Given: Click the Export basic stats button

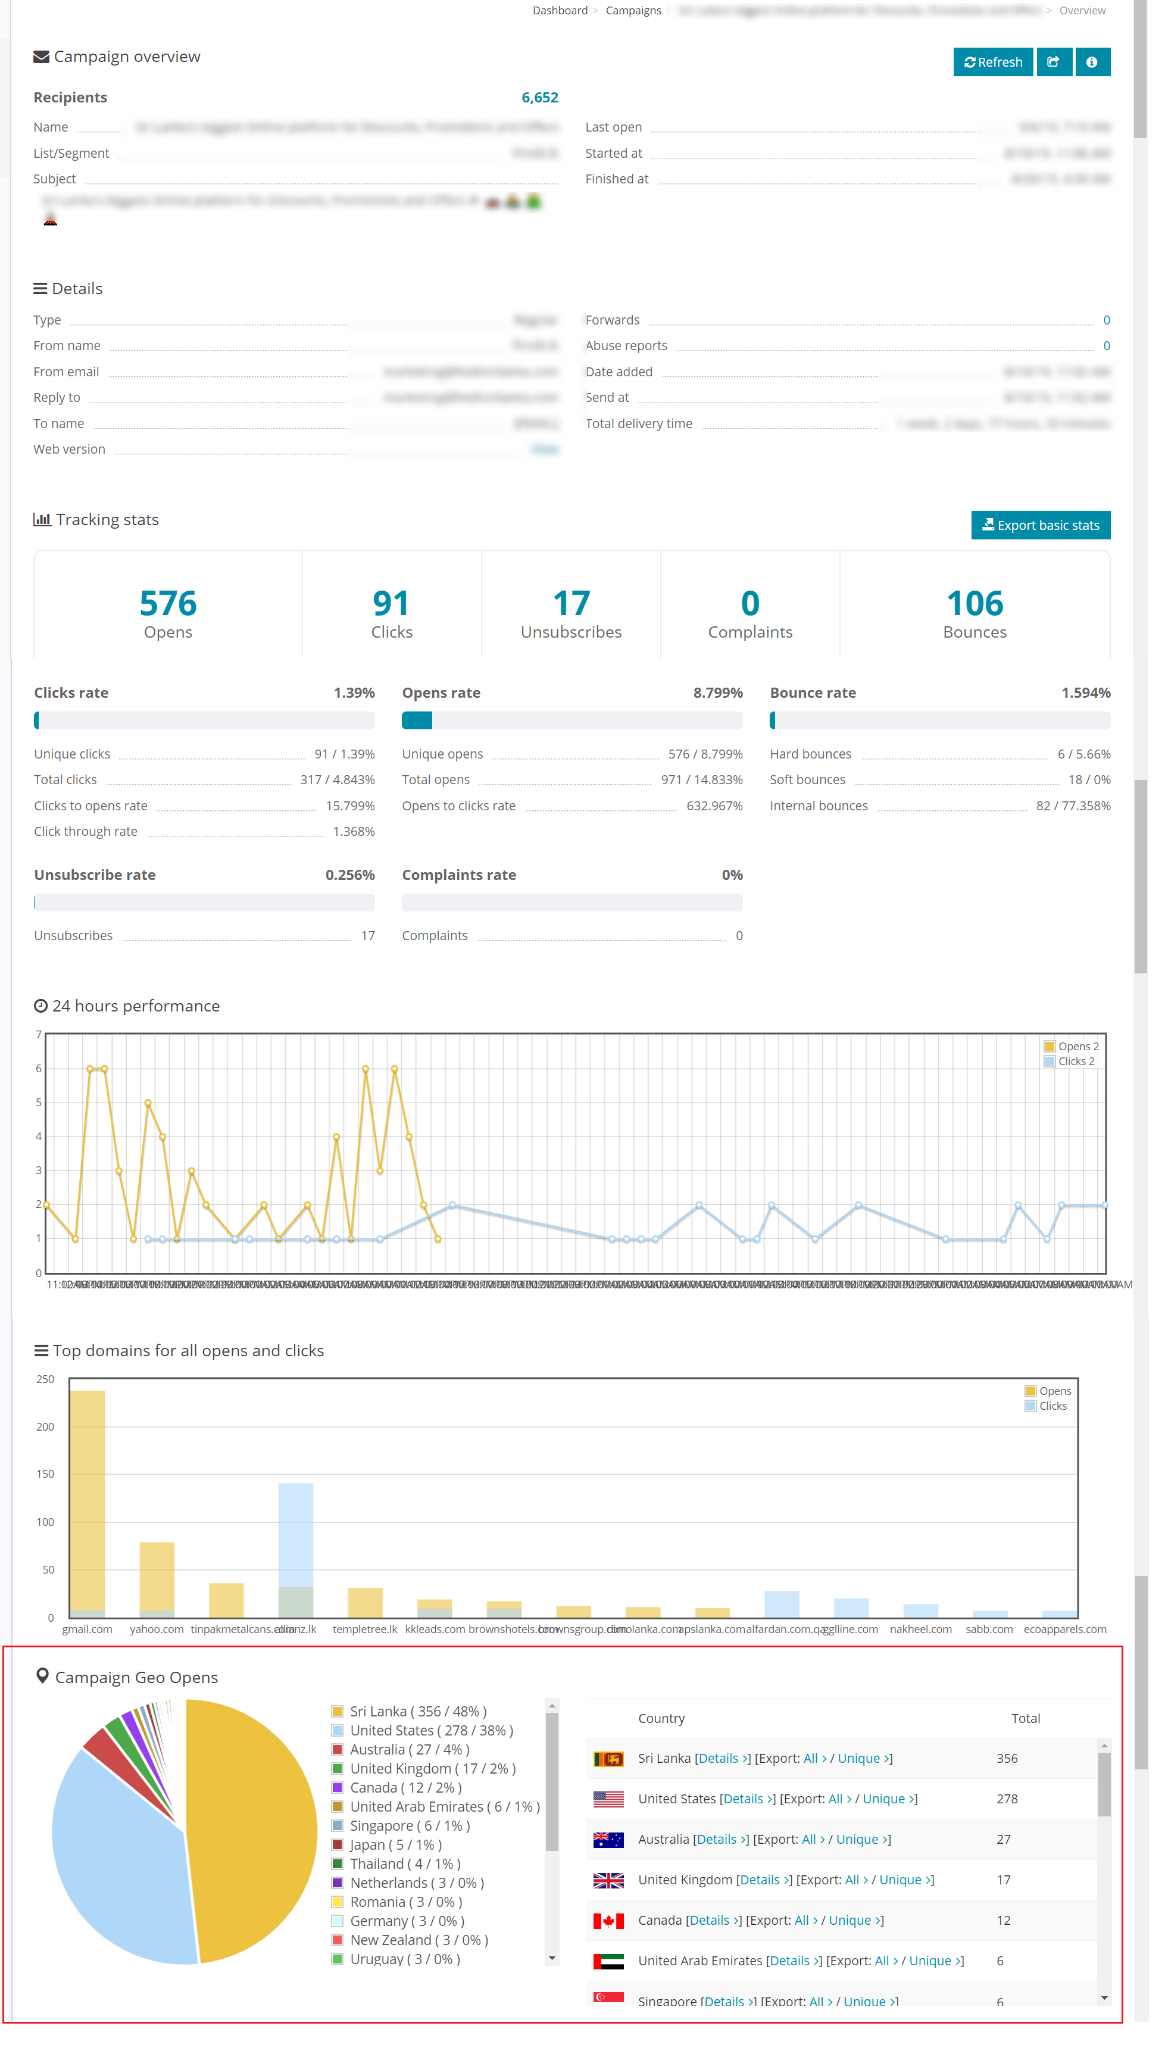Looking at the screenshot, I should (x=1040, y=525).
